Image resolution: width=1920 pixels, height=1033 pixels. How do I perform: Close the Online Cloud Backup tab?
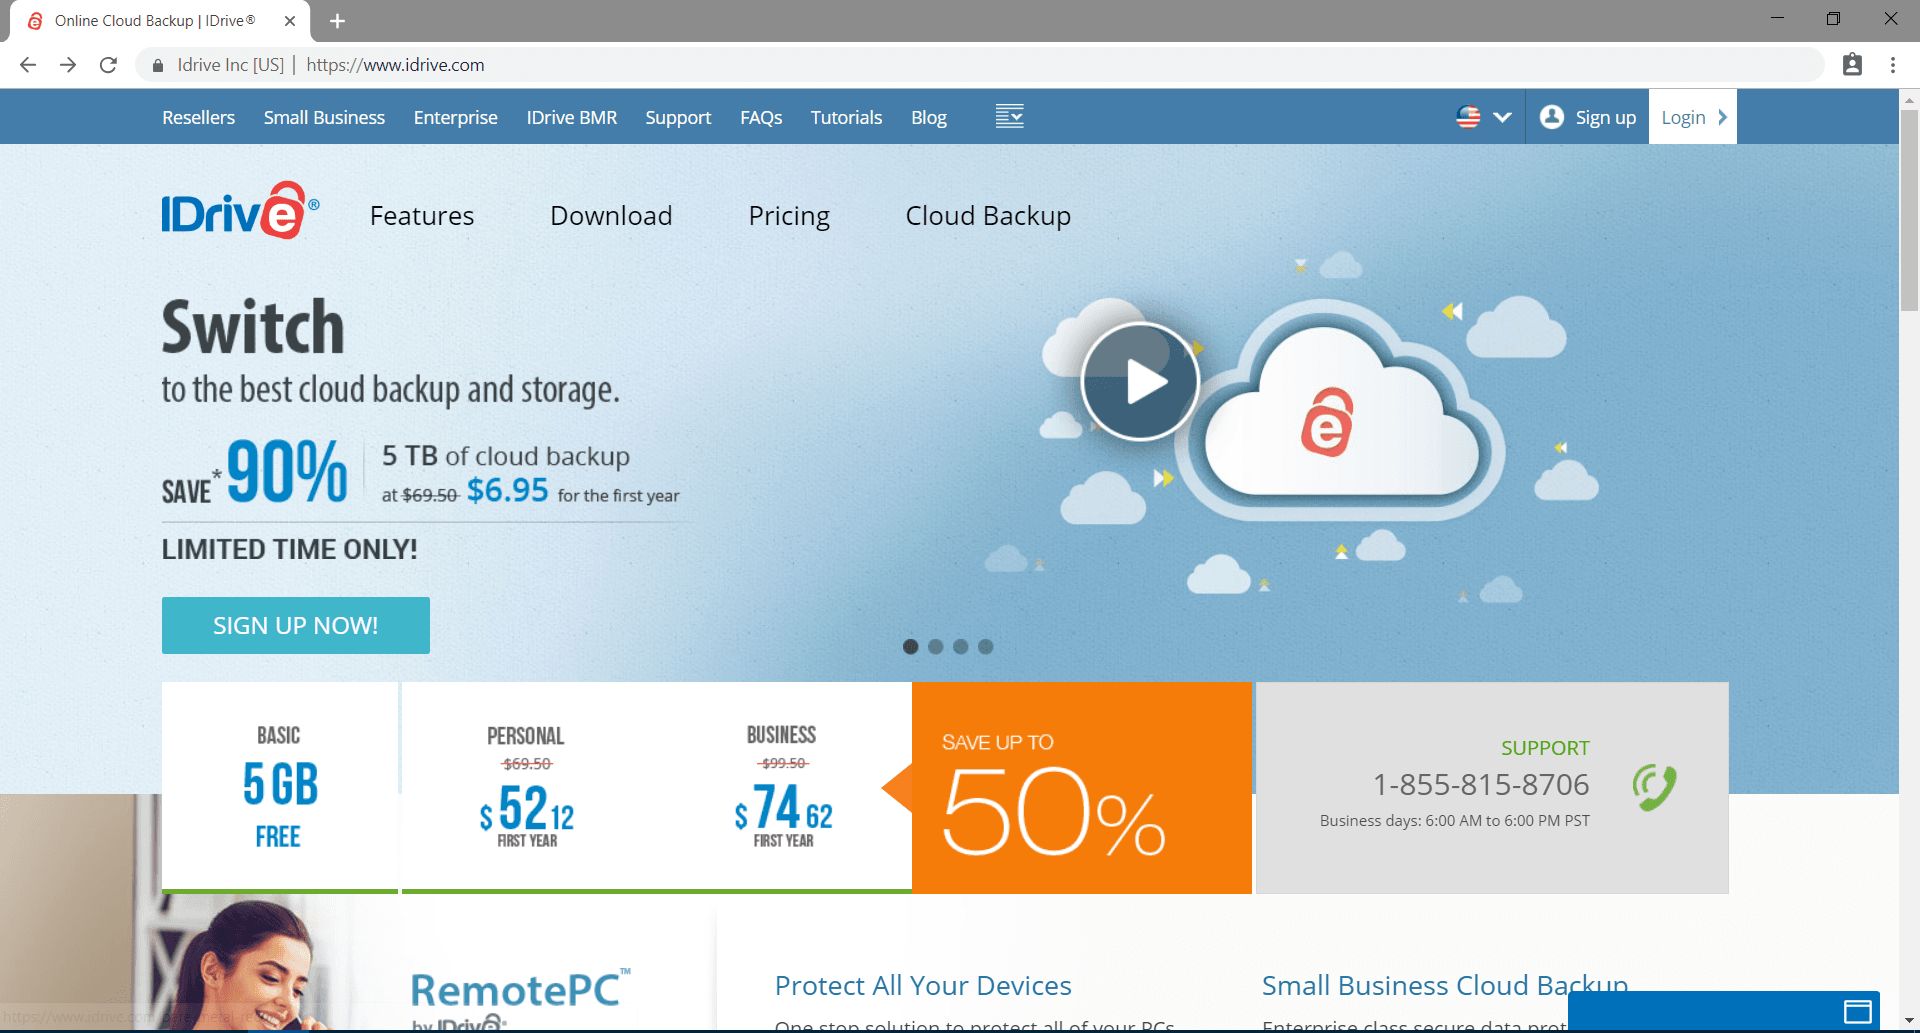point(290,21)
